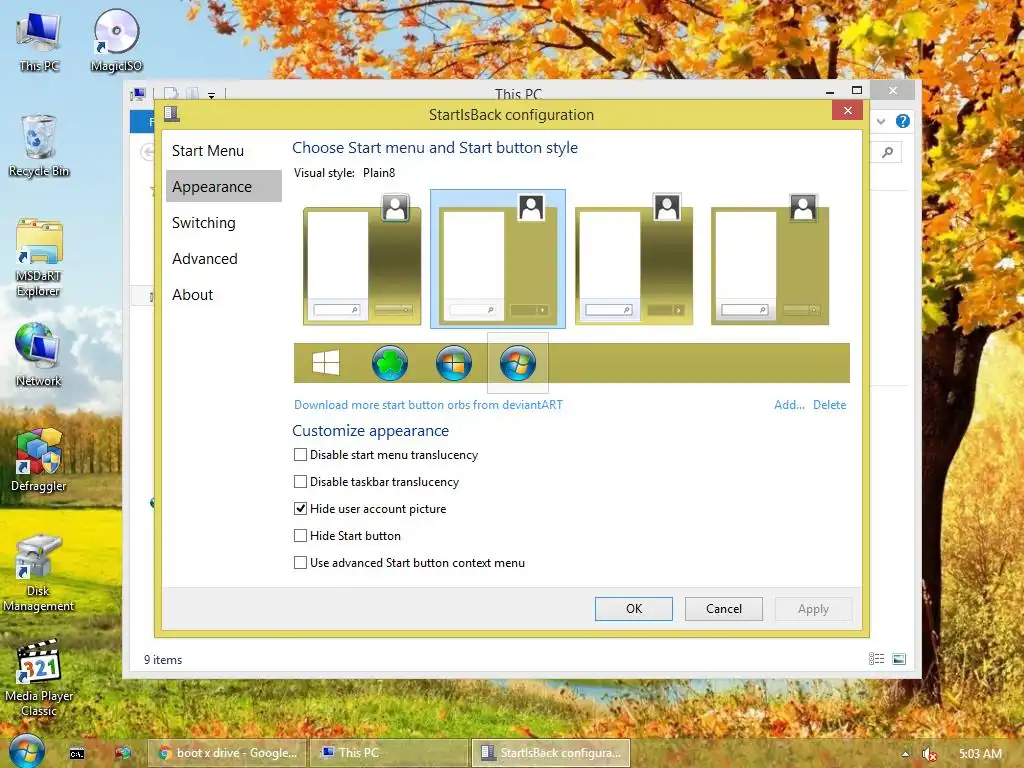This screenshot has height=768, width=1024.
Task: Select StartIsBack configuration taskbar button
Action: (x=551, y=753)
